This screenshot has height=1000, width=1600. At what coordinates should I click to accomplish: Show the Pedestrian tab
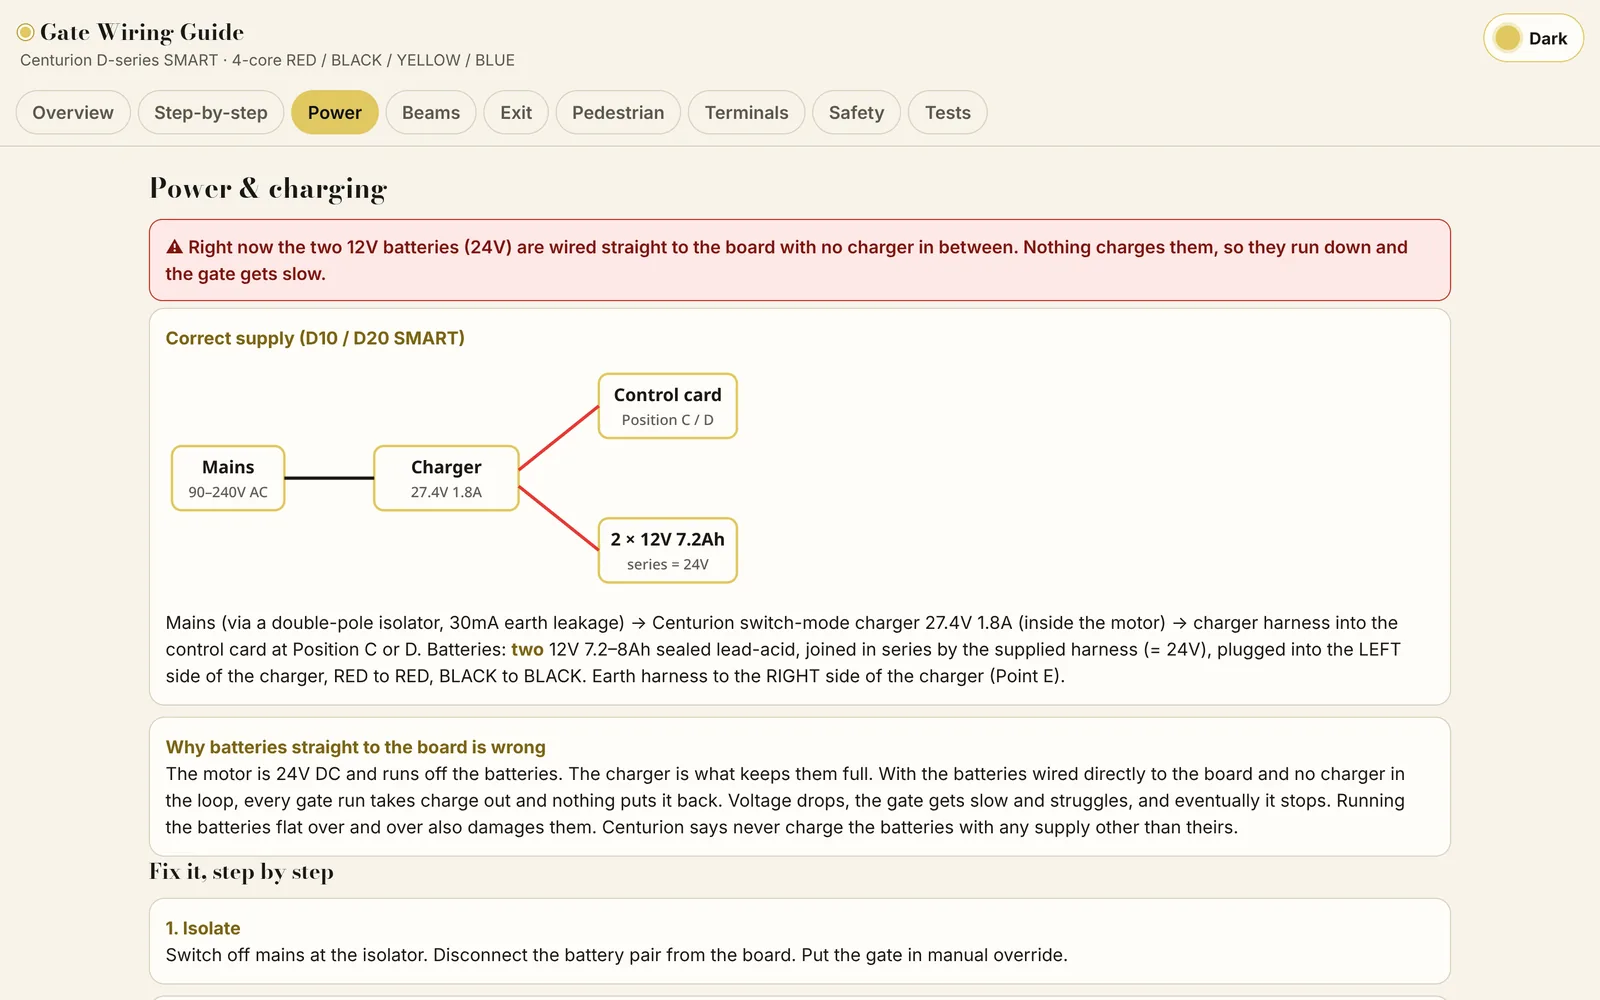[618, 112]
